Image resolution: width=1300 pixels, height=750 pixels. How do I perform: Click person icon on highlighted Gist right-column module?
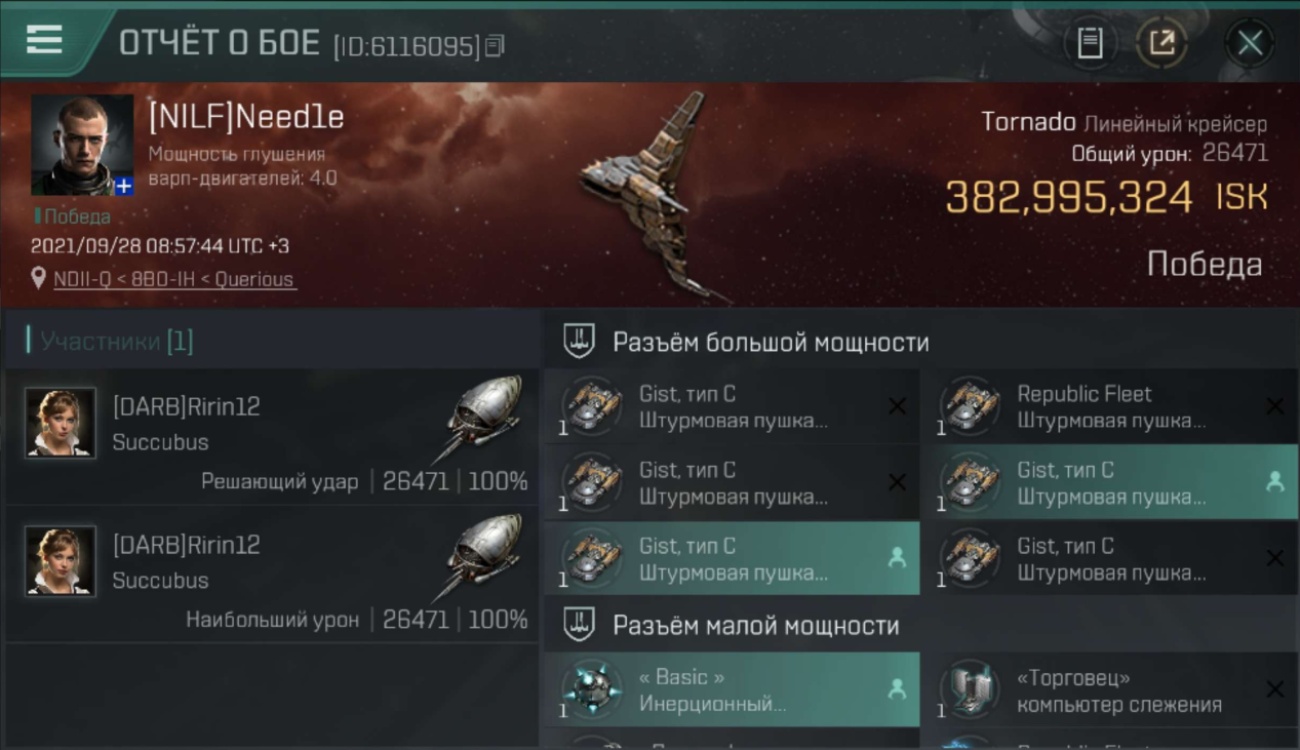coord(1274,482)
